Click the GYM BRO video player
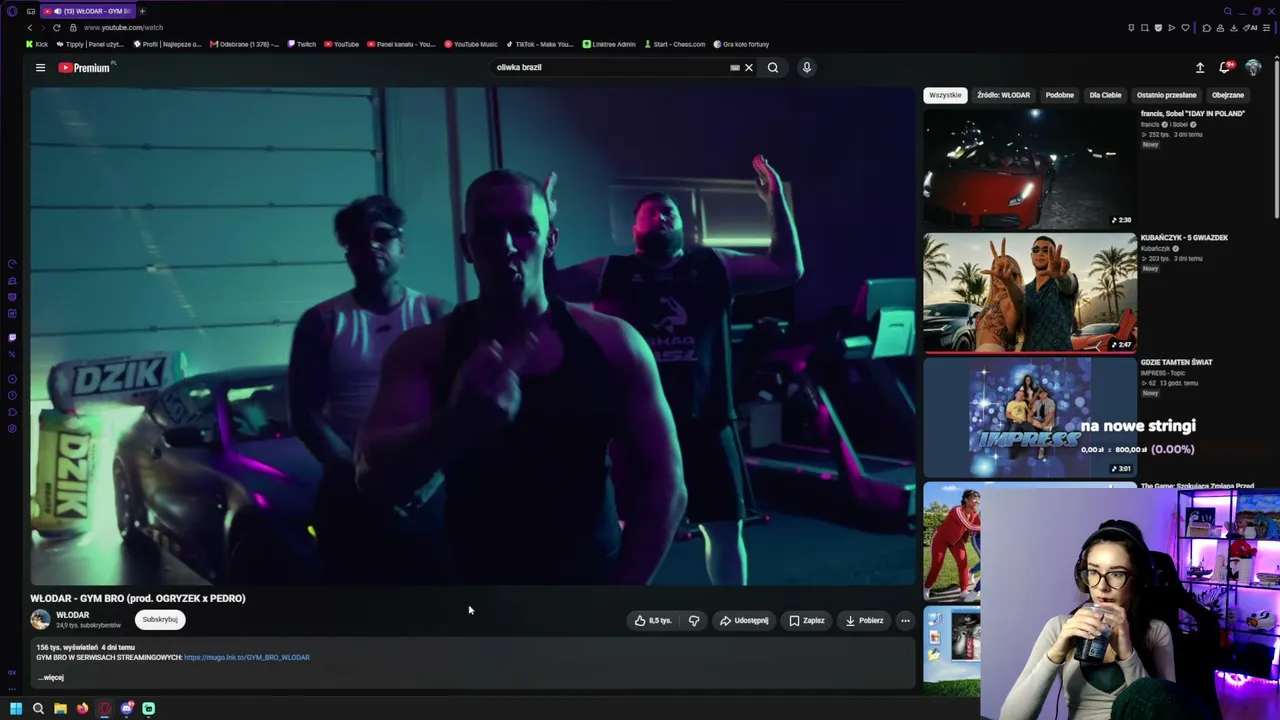This screenshot has width=1280, height=720. pyautogui.click(x=472, y=336)
